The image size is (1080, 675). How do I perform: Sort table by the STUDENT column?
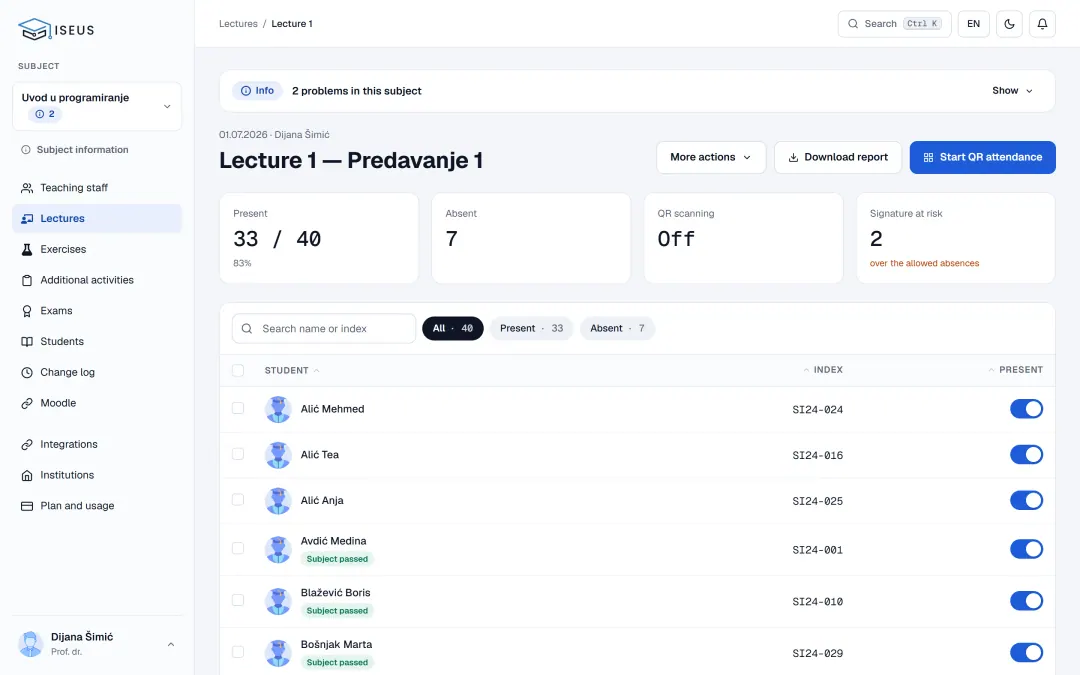point(292,371)
